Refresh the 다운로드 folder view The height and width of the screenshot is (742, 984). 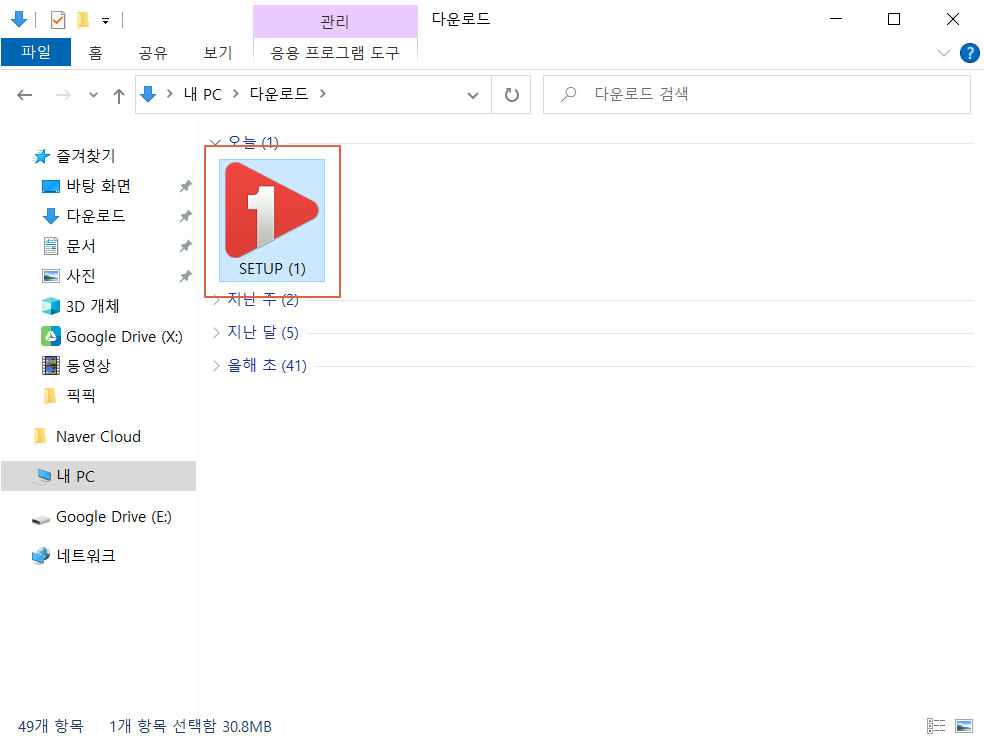click(511, 95)
